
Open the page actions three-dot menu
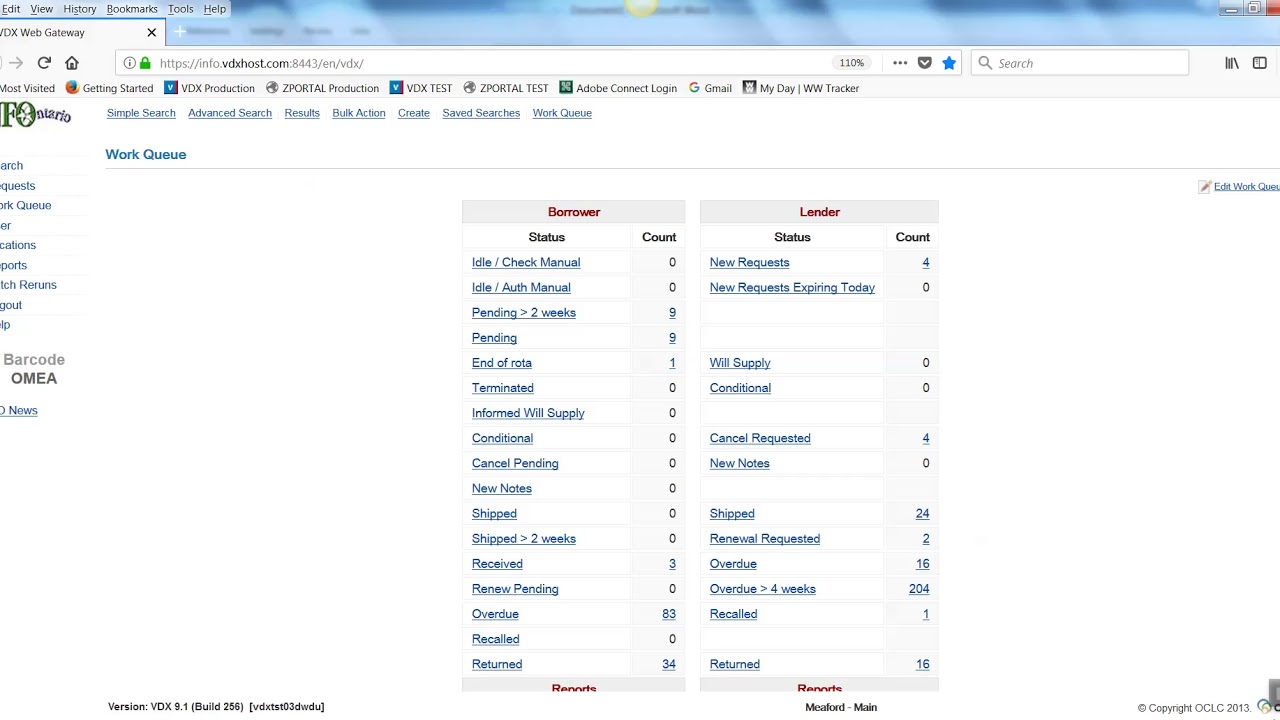[900, 63]
